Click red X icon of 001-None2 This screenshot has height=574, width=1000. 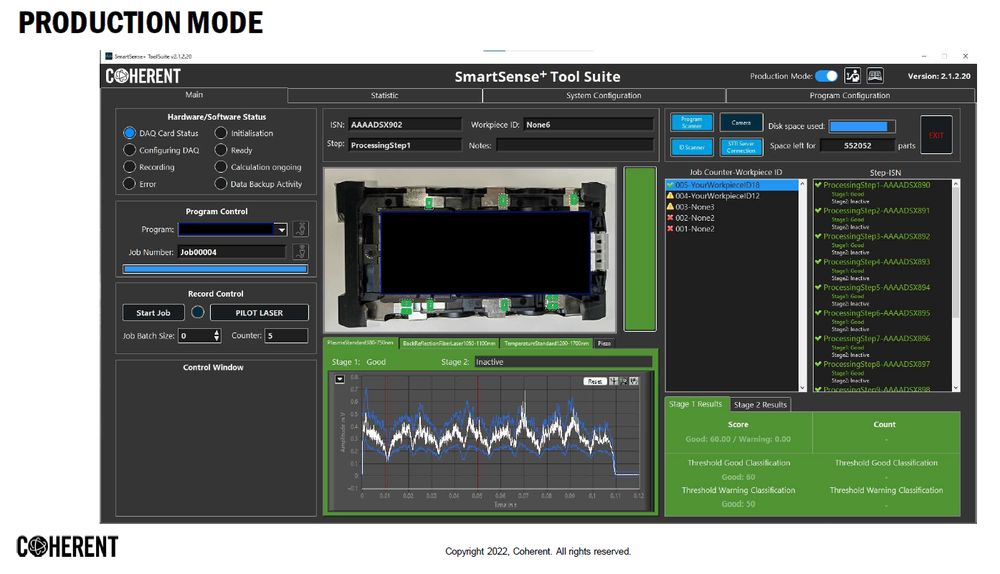[x=670, y=228]
